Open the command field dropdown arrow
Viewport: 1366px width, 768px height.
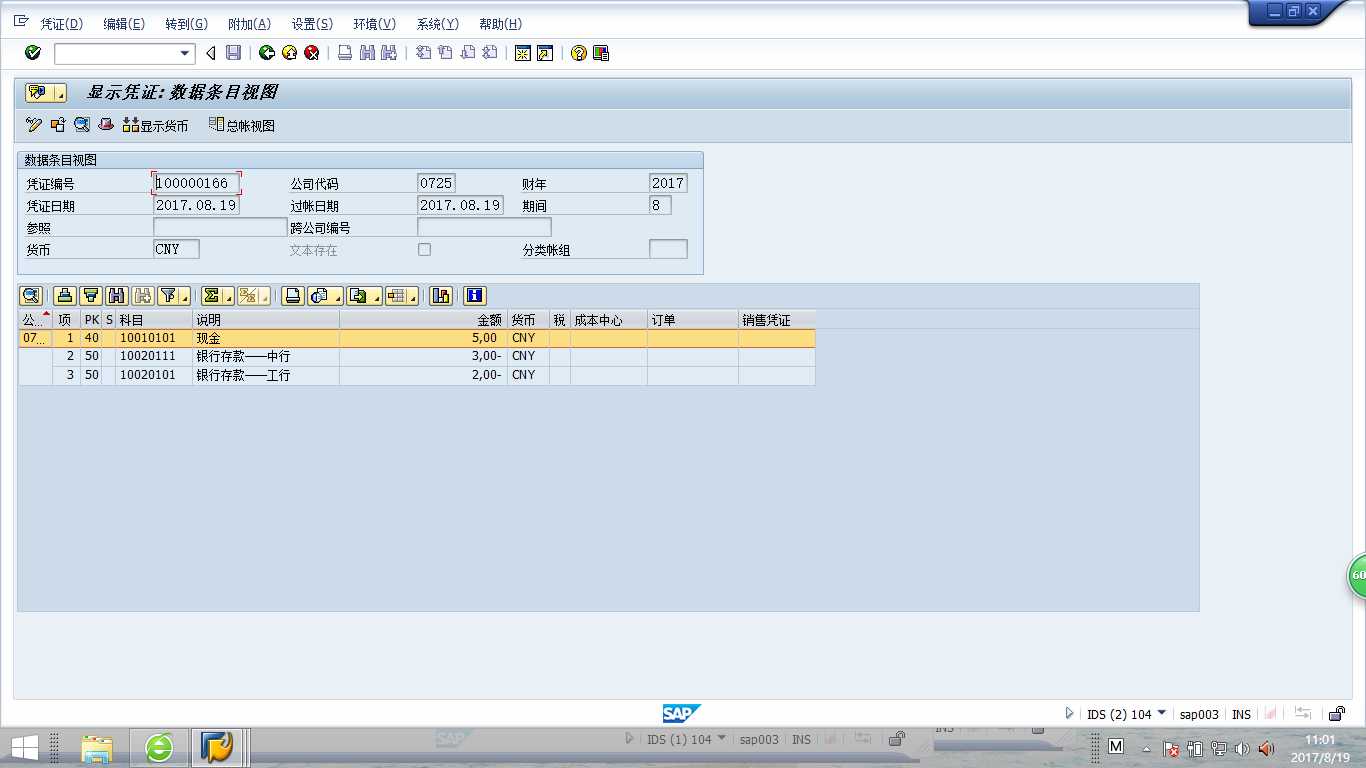pos(185,53)
